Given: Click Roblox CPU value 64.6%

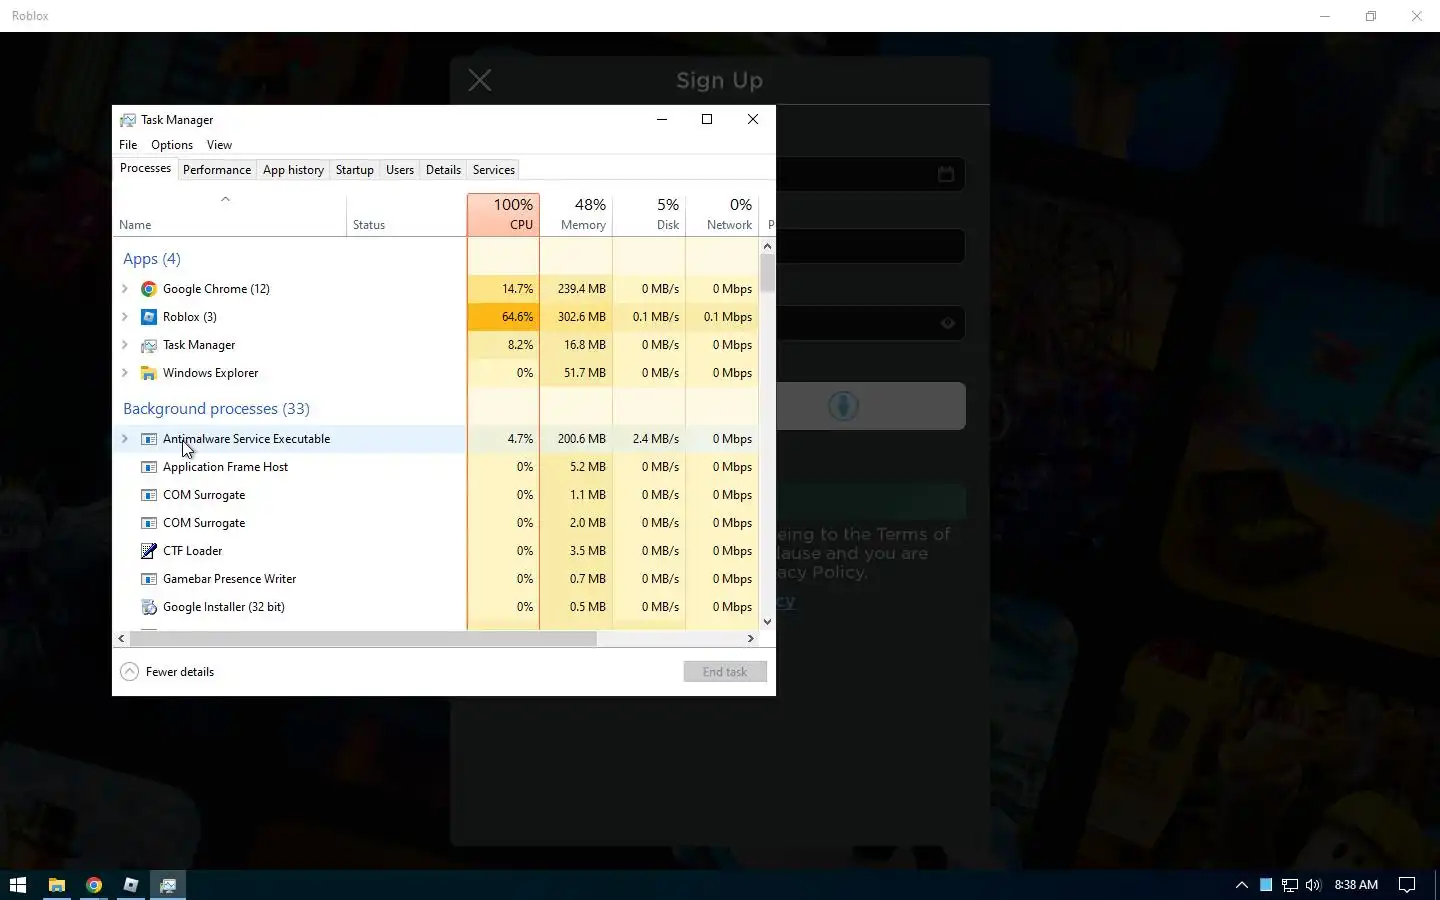Looking at the screenshot, I should click(517, 317).
